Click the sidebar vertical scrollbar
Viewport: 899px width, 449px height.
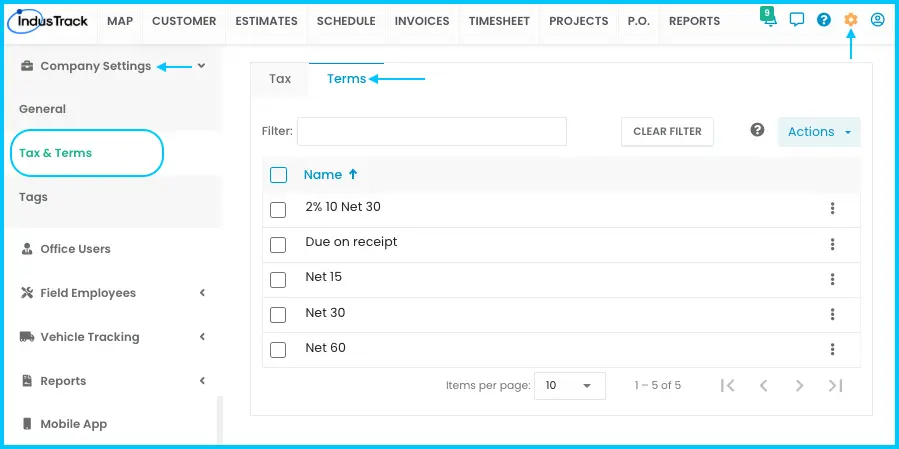tap(220, 420)
